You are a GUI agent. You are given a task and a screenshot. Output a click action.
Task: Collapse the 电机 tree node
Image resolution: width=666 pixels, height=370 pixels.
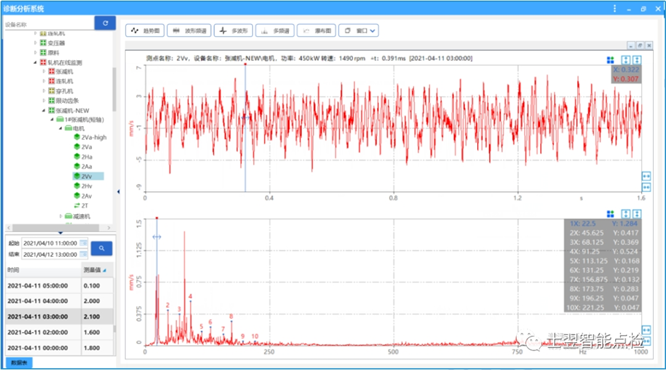61,128
